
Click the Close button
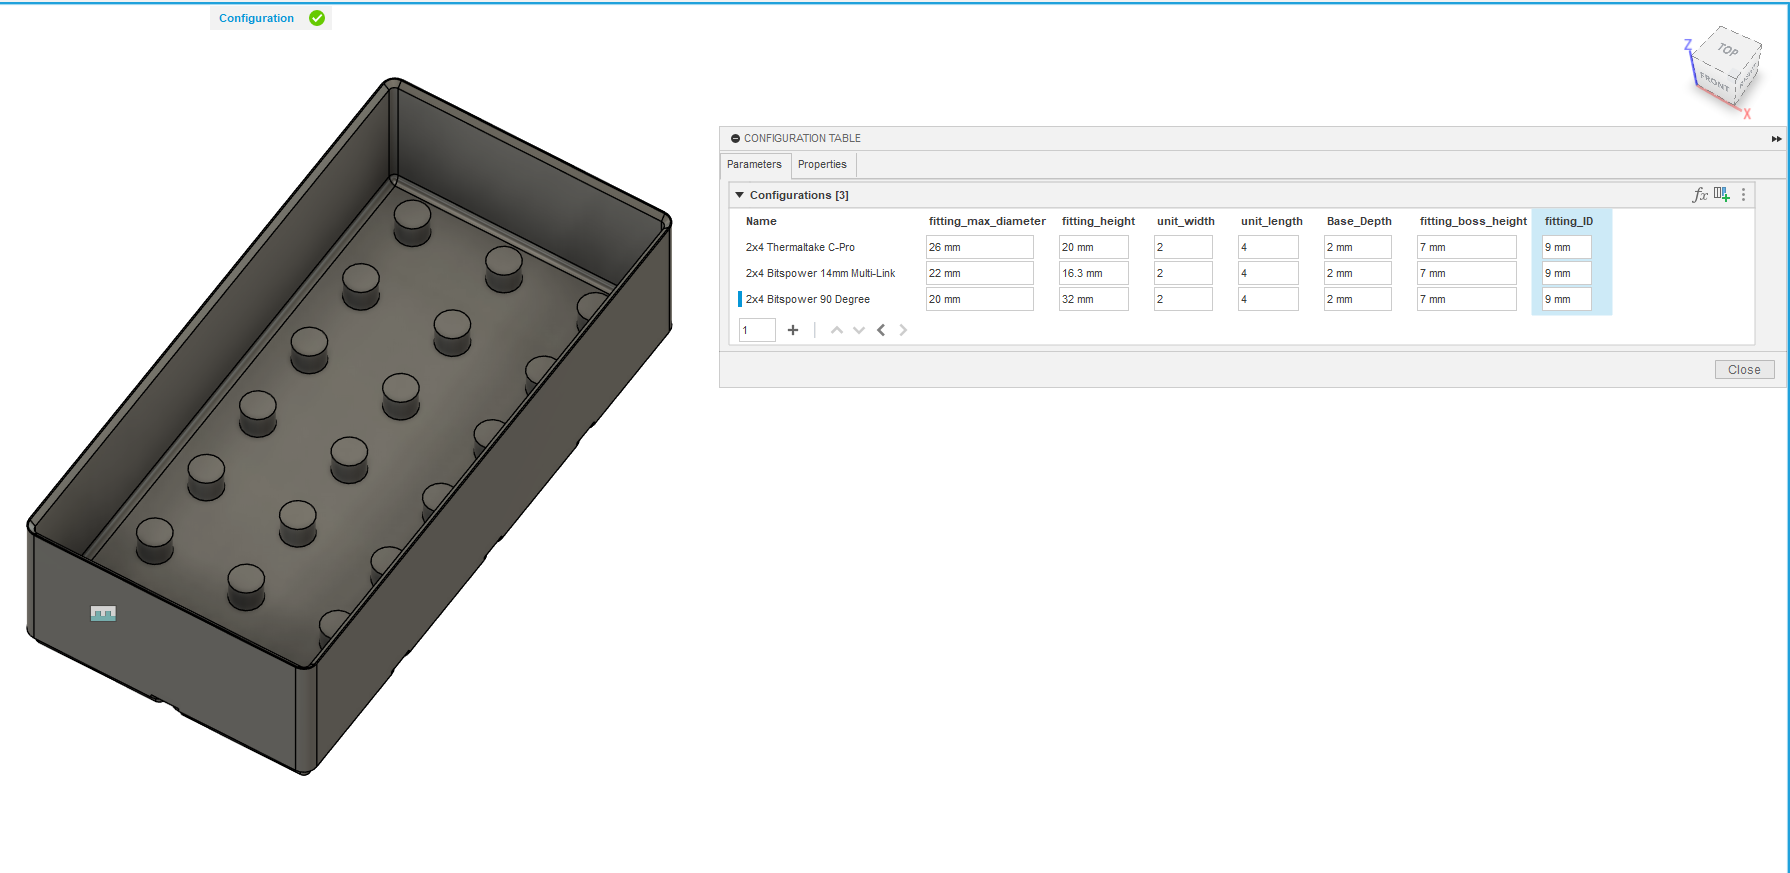tap(1744, 370)
